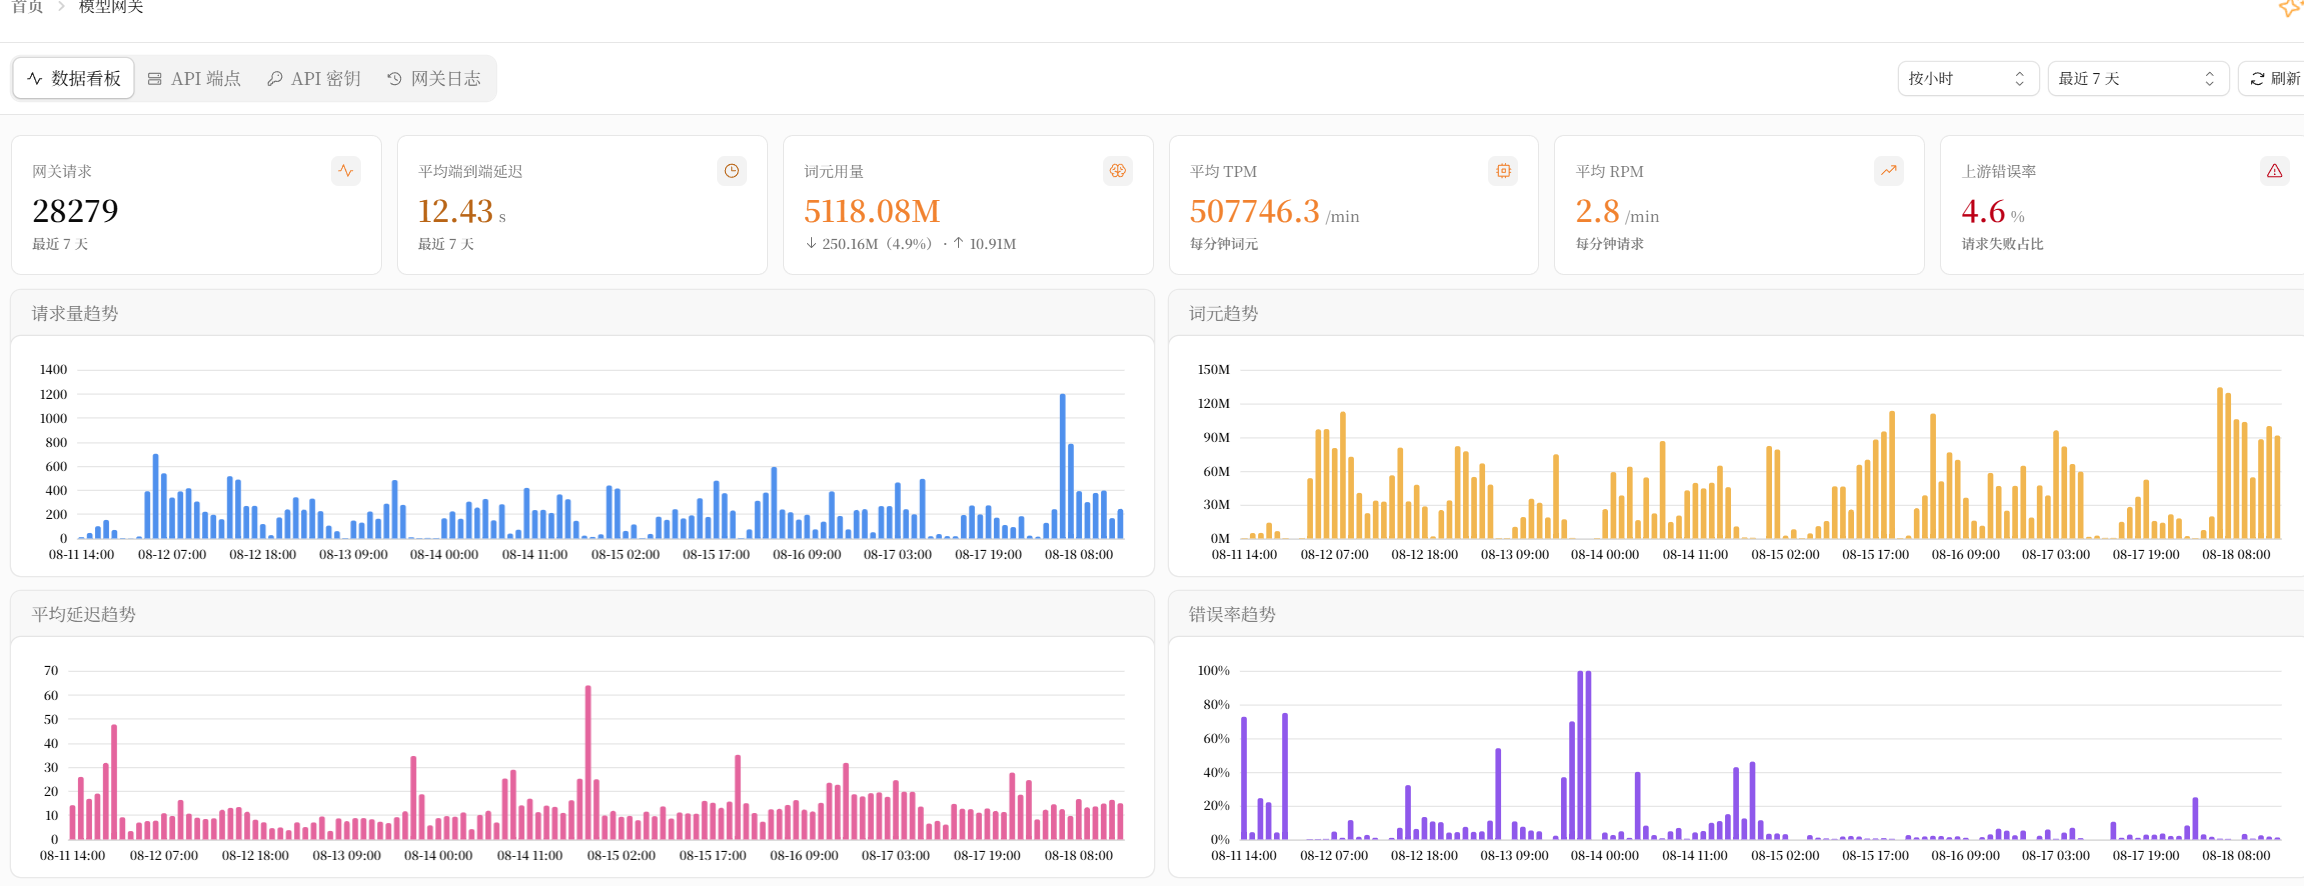Click the sparkle icon at top right corner

(x=2290, y=8)
